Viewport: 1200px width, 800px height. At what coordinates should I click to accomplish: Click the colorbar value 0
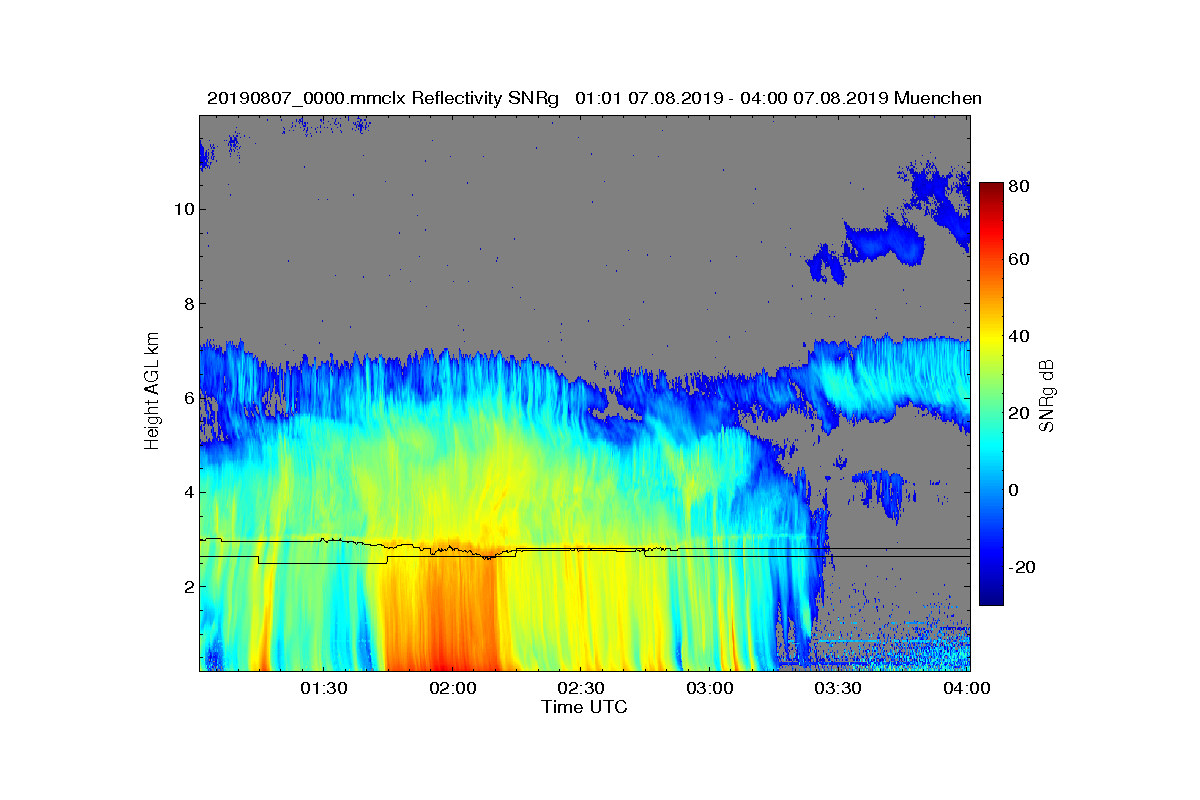1016,490
